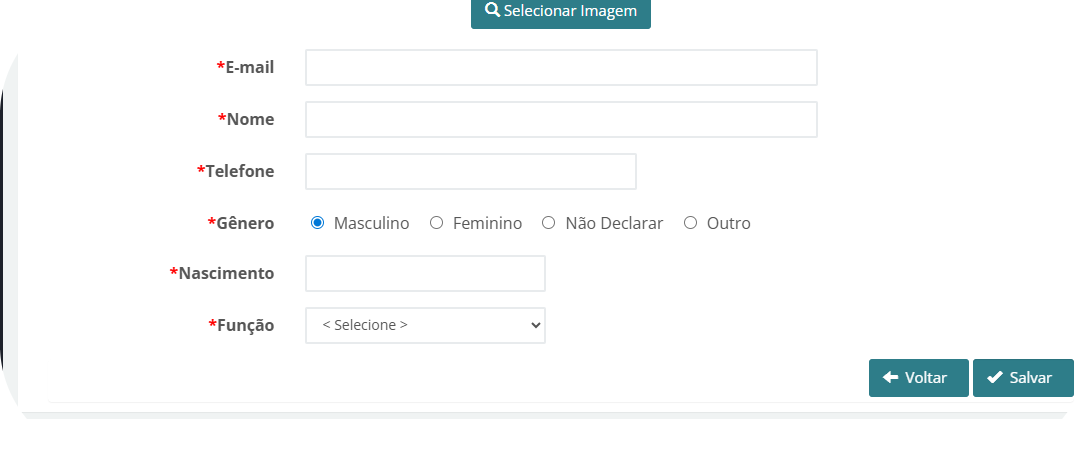This screenshot has width=1089, height=460.
Task: Choose the Feminino radio button
Action: (436, 223)
